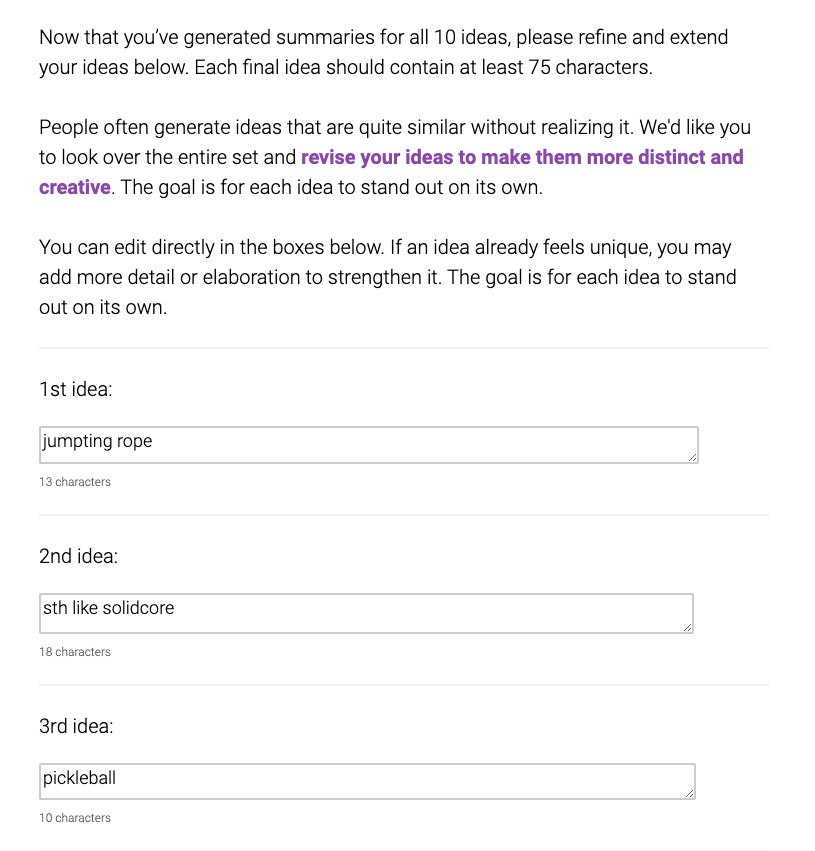Viewport: 815px width, 851px height.
Task: Click the "13 characters" counter
Action: pos(75,482)
